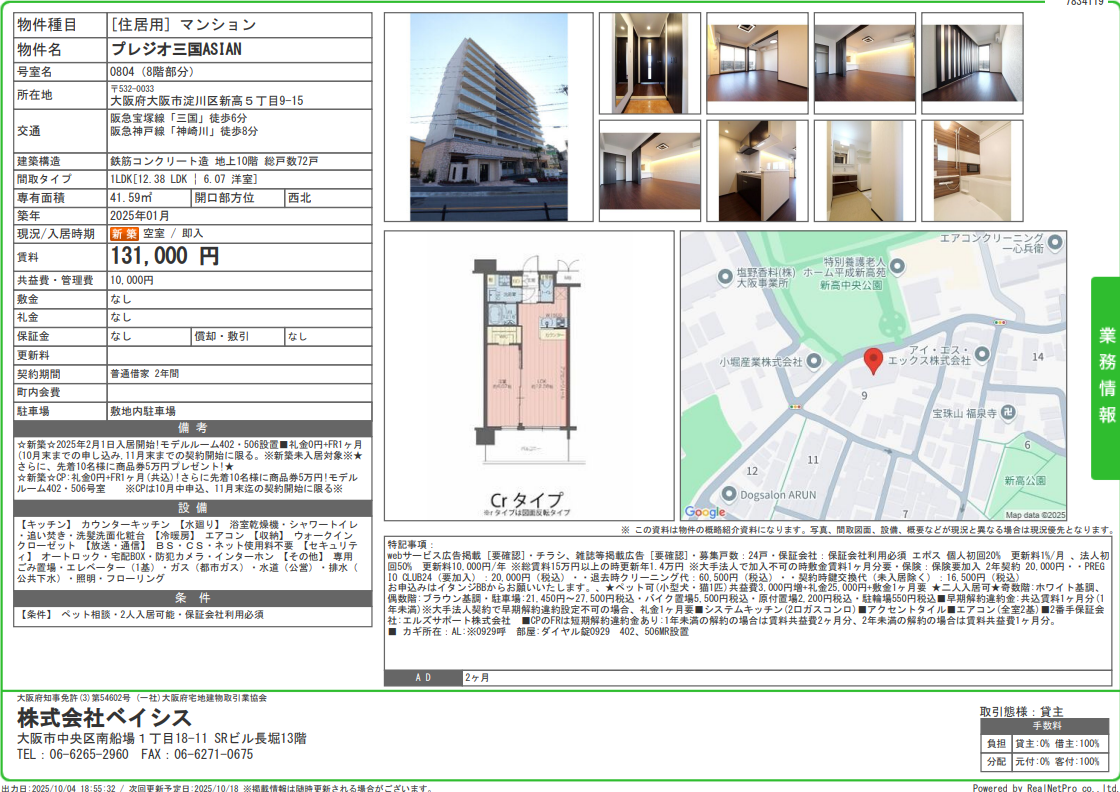Click the 塩野香料 大阪事業所 marker
Image resolution: width=1120 pixels, height=792 pixels.
[x=724, y=277]
